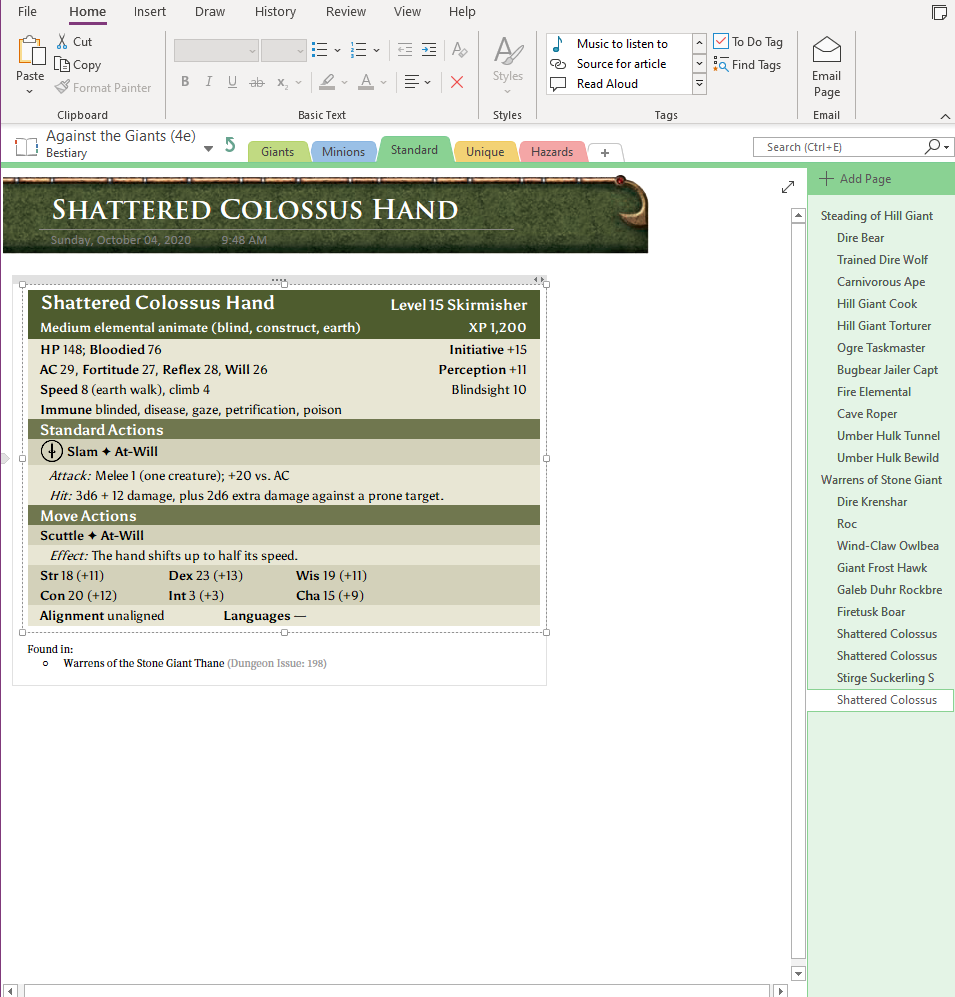The height and width of the screenshot is (997, 955).
Task: Decrease indent position
Action: click(x=404, y=50)
